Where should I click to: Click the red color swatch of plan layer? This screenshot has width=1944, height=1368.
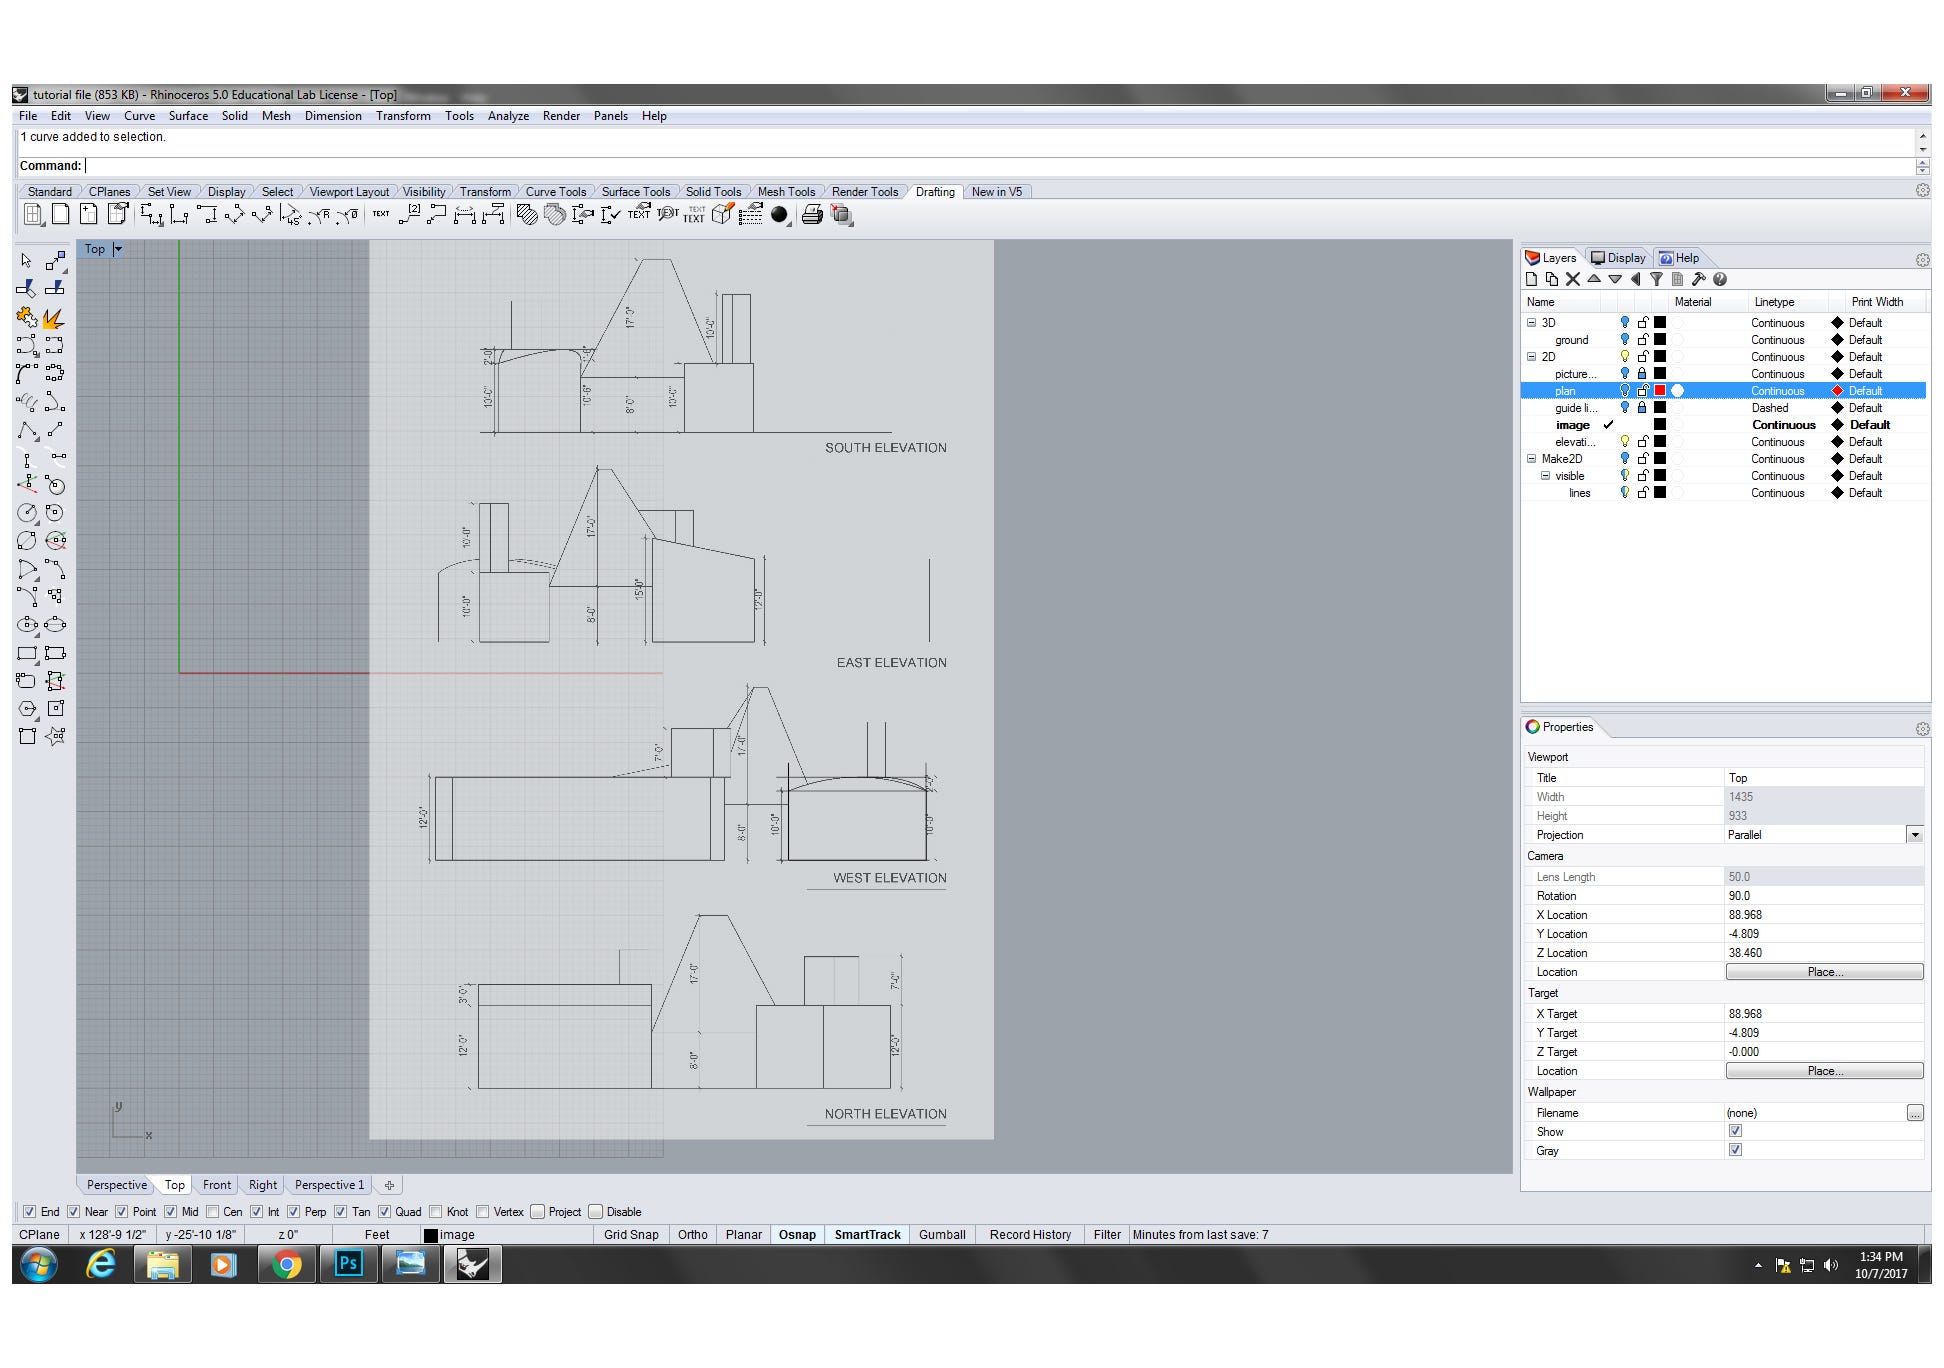(x=1660, y=391)
